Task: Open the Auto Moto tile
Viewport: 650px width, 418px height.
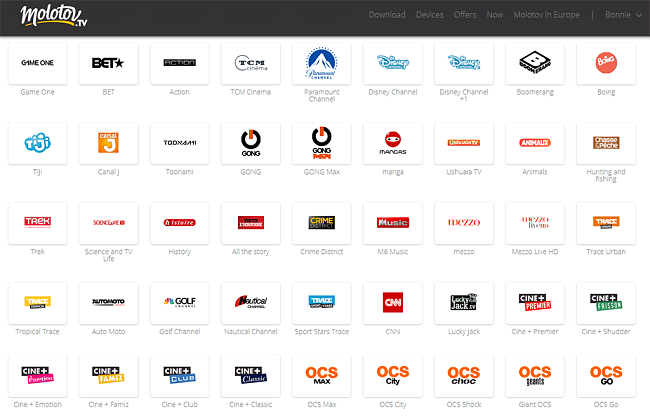Action: point(109,303)
